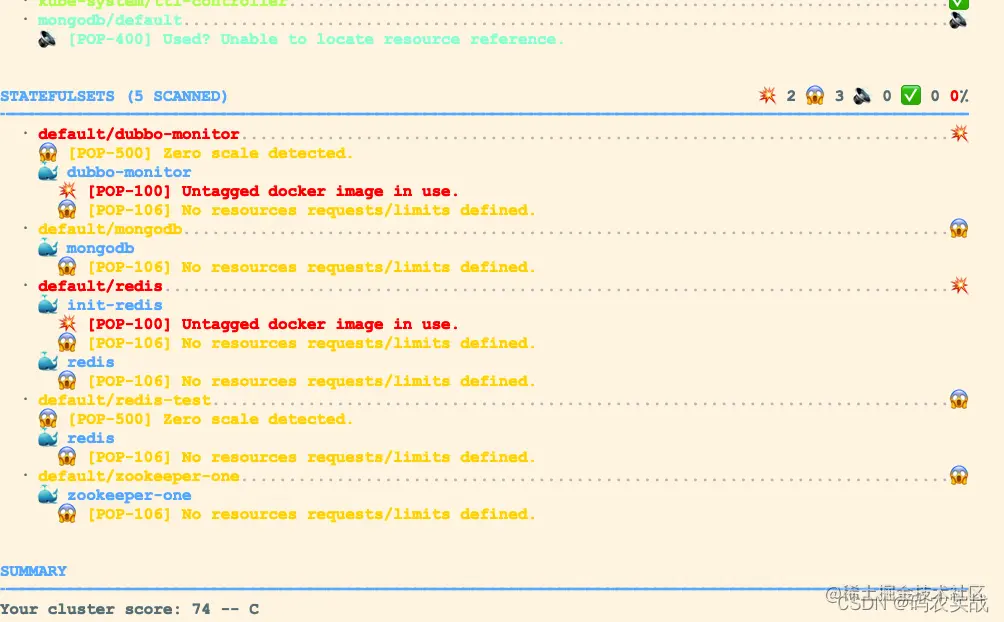Click the scream emoji beside dubbo-monitor's POP-500 warning
The width and height of the screenshot is (1004, 622).
point(48,153)
